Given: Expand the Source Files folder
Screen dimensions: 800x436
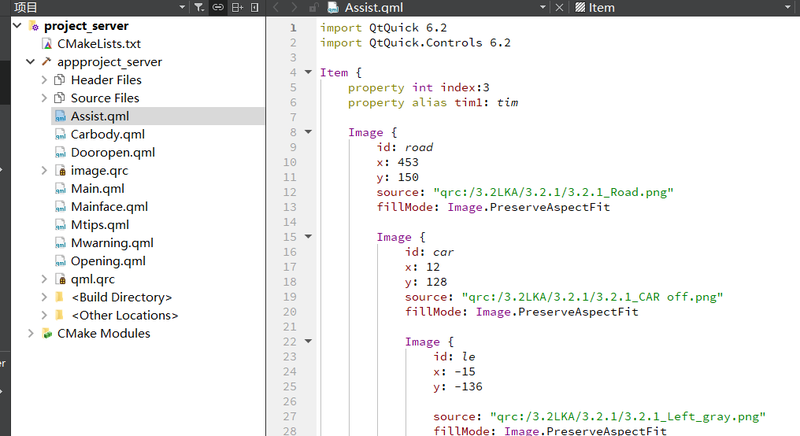Looking at the screenshot, I should (44, 98).
